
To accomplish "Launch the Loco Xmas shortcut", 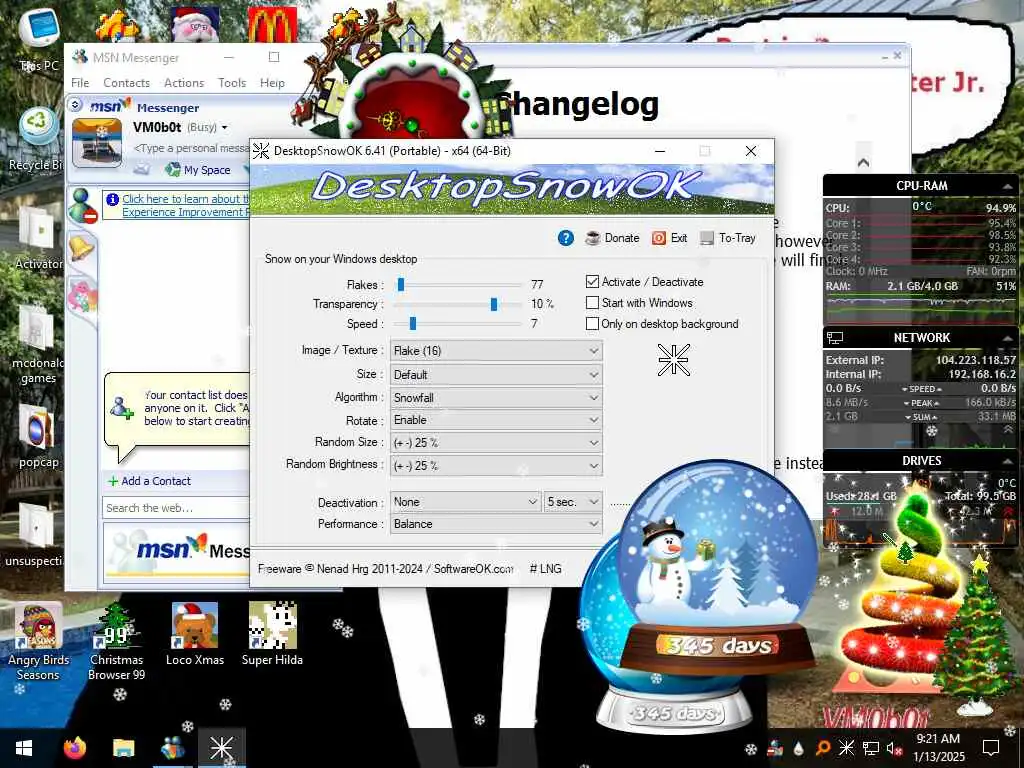I will tap(195, 634).
